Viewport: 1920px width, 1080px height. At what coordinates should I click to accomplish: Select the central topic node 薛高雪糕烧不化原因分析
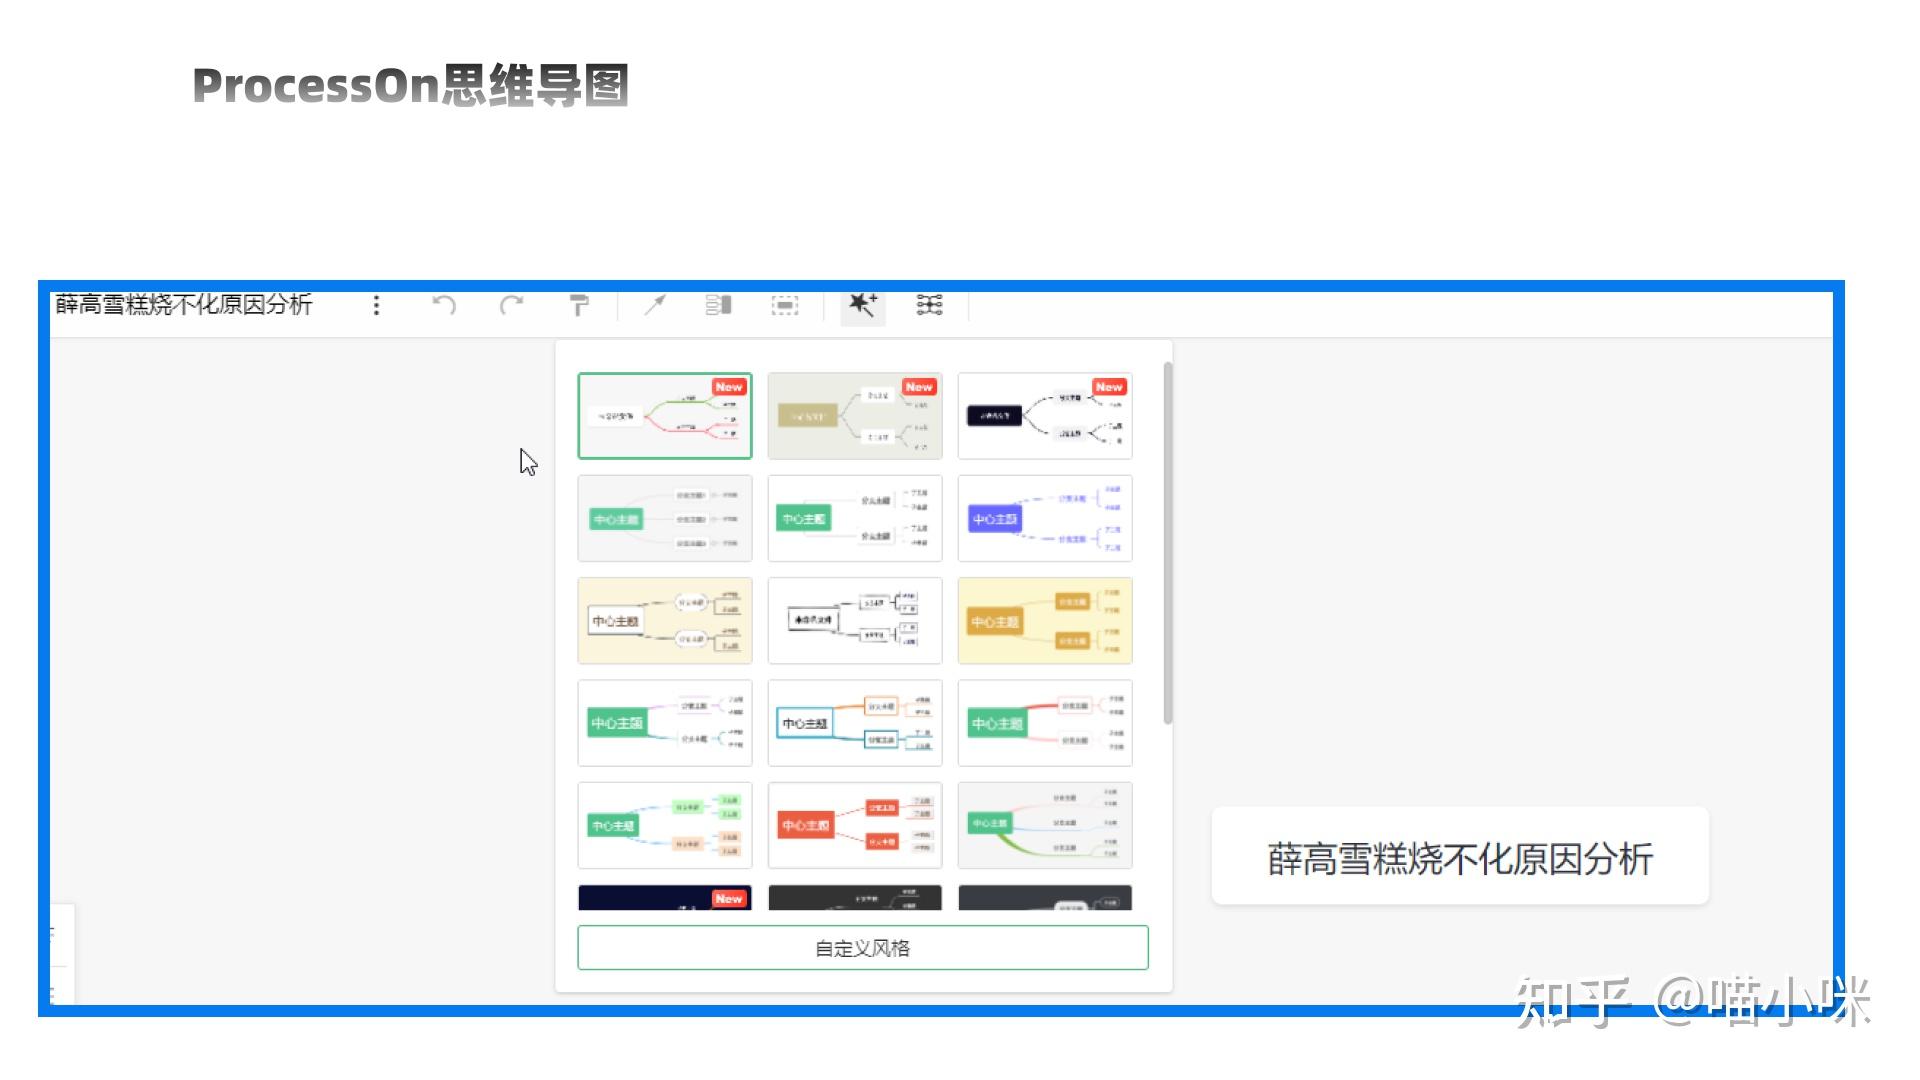[x=1460, y=858]
